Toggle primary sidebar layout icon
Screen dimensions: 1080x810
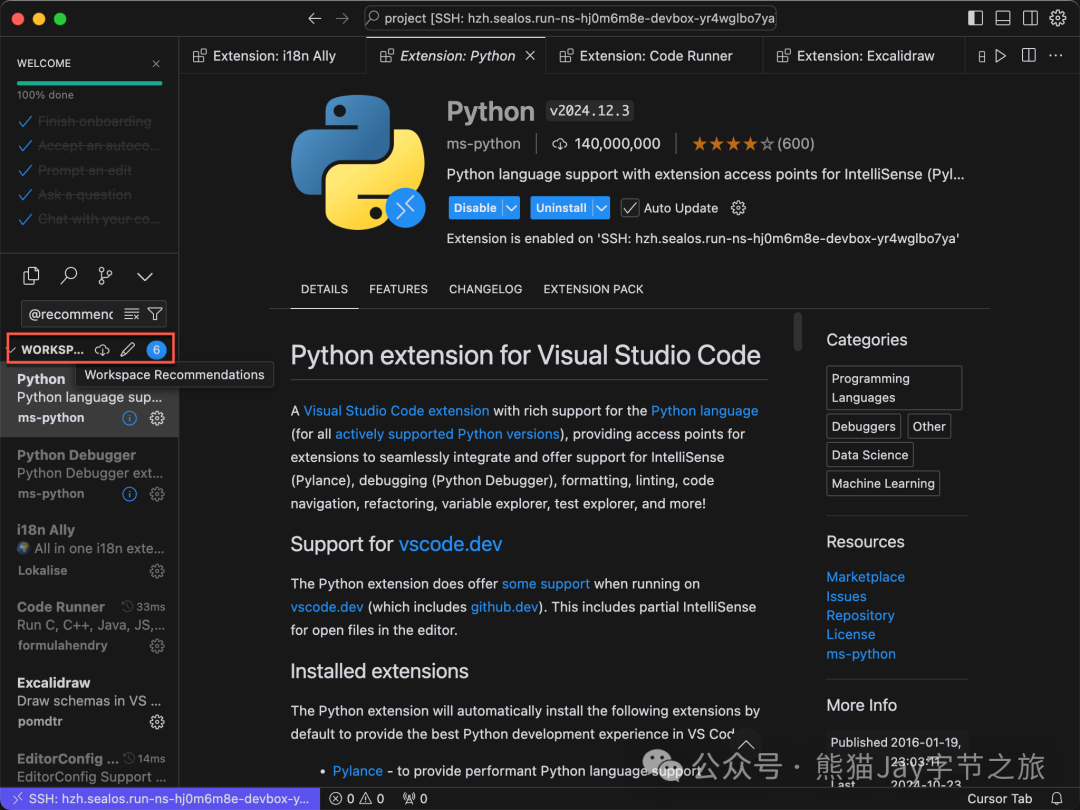[975, 19]
